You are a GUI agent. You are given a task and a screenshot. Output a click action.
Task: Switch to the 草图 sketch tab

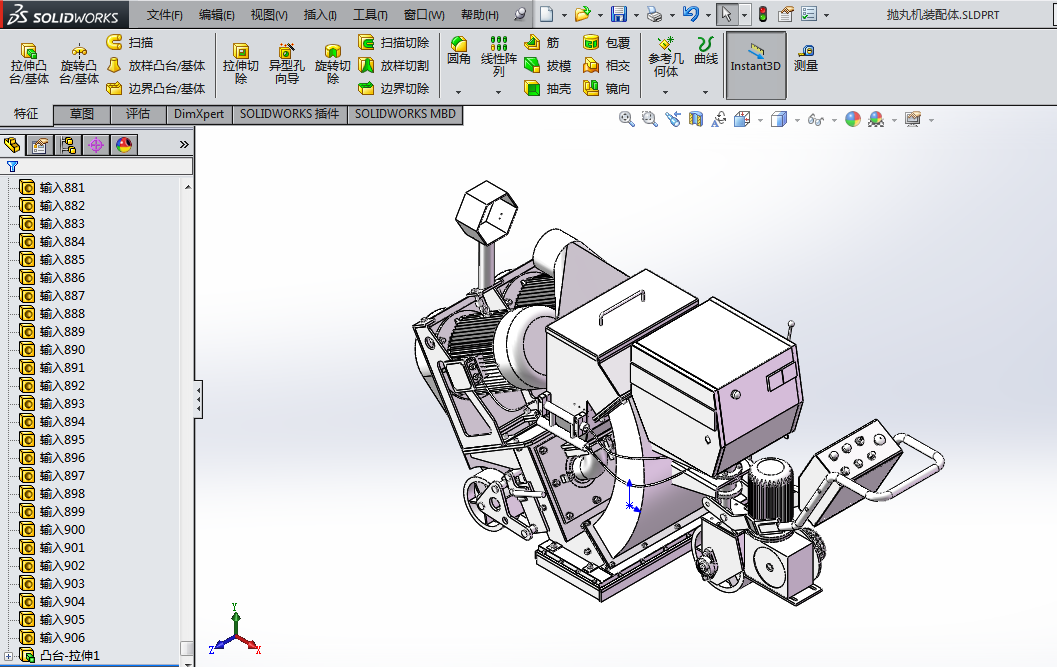pos(82,114)
